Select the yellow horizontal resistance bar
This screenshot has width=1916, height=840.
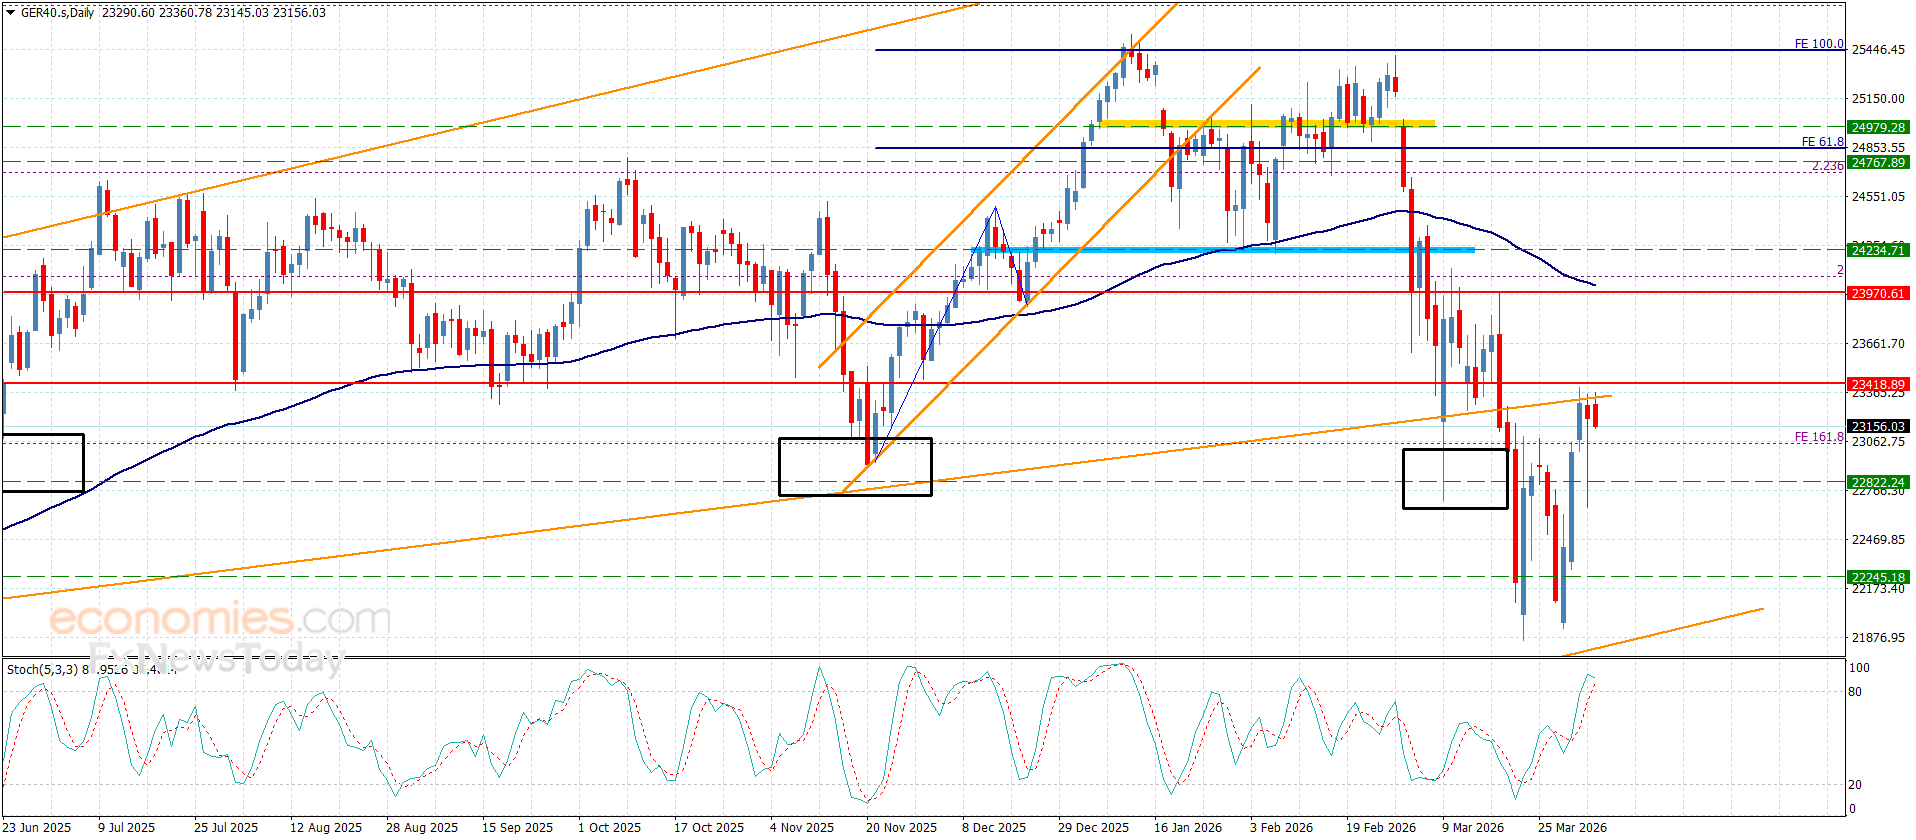point(1267,123)
